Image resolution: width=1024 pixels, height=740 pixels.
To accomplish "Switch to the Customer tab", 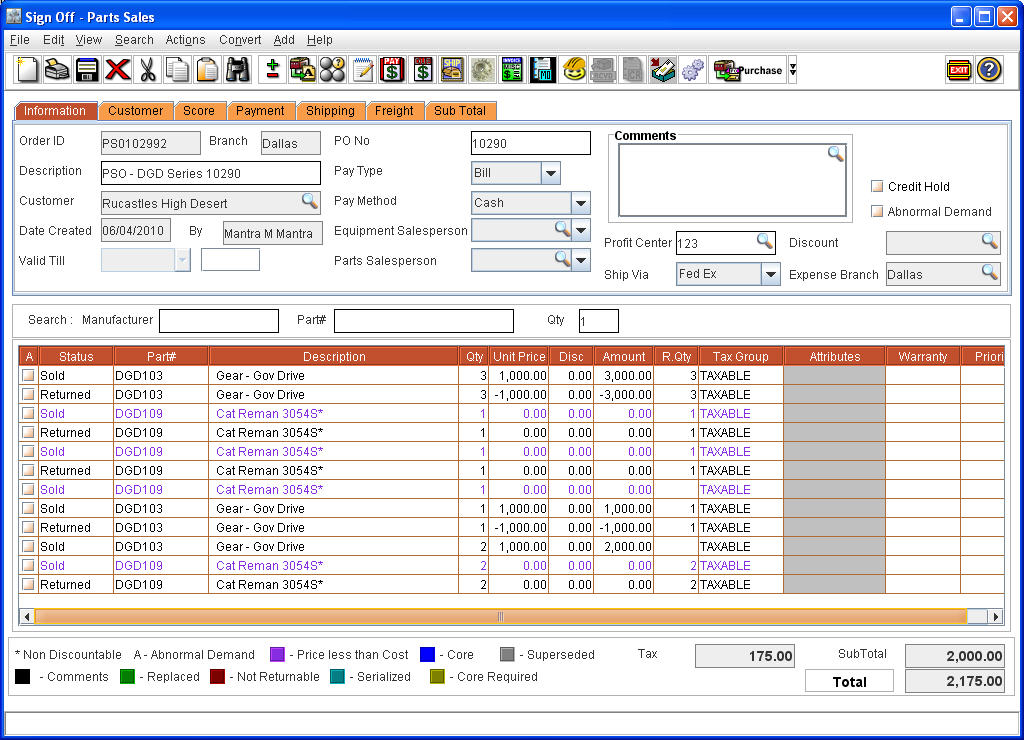I will (135, 111).
